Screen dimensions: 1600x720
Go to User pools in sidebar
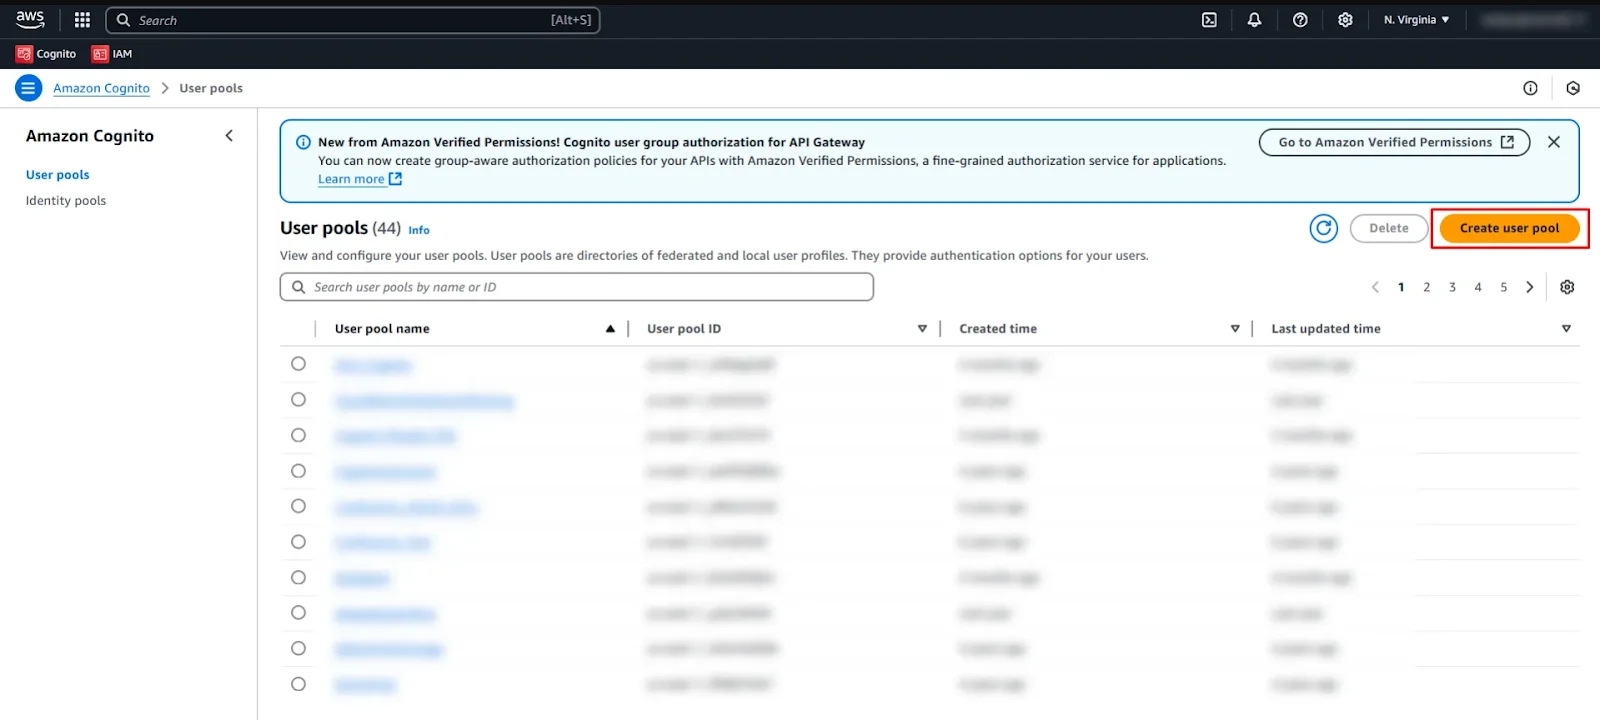tap(58, 175)
